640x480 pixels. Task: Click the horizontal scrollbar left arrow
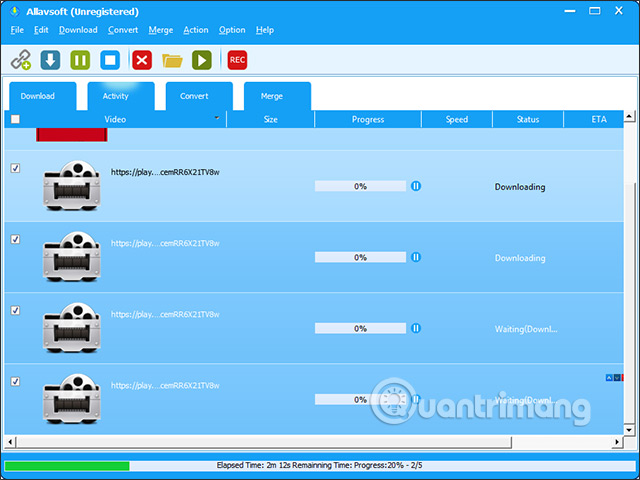click(x=10, y=442)
